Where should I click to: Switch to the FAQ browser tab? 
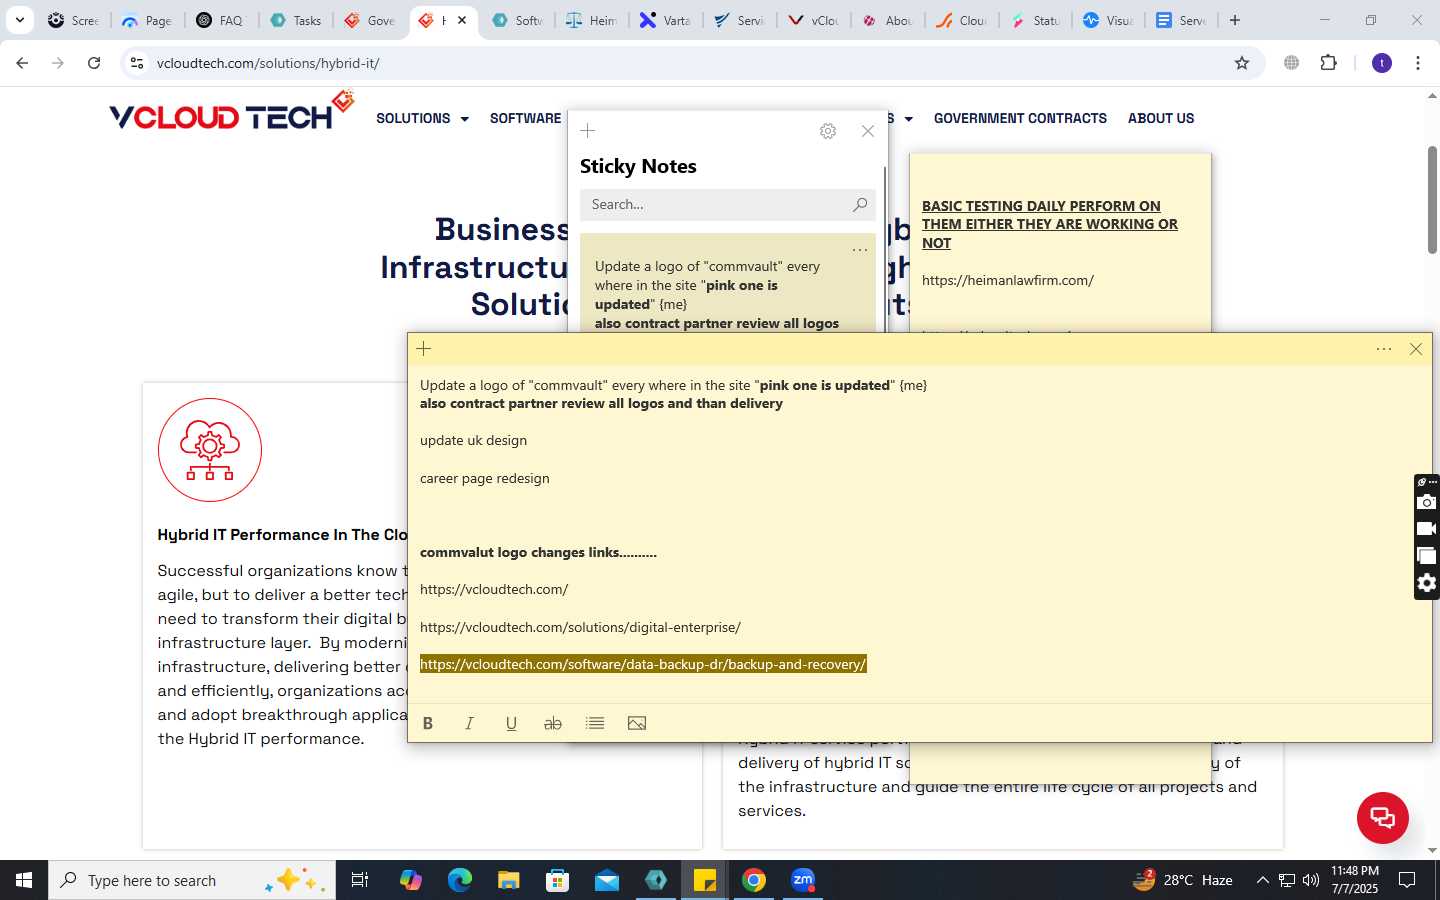pyautogui.click(x=221, y=20)
